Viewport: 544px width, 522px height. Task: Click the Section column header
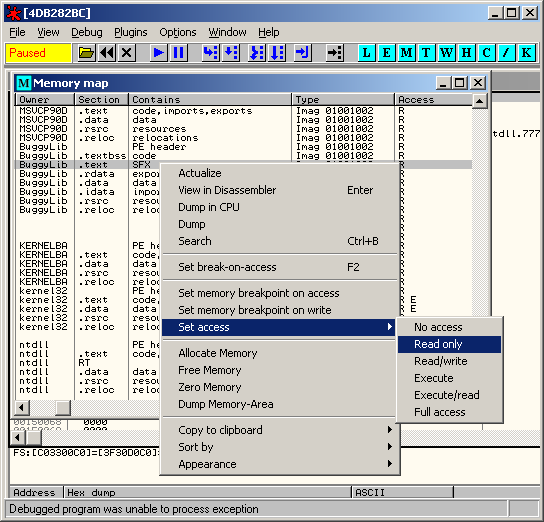[x=101, y=100]
